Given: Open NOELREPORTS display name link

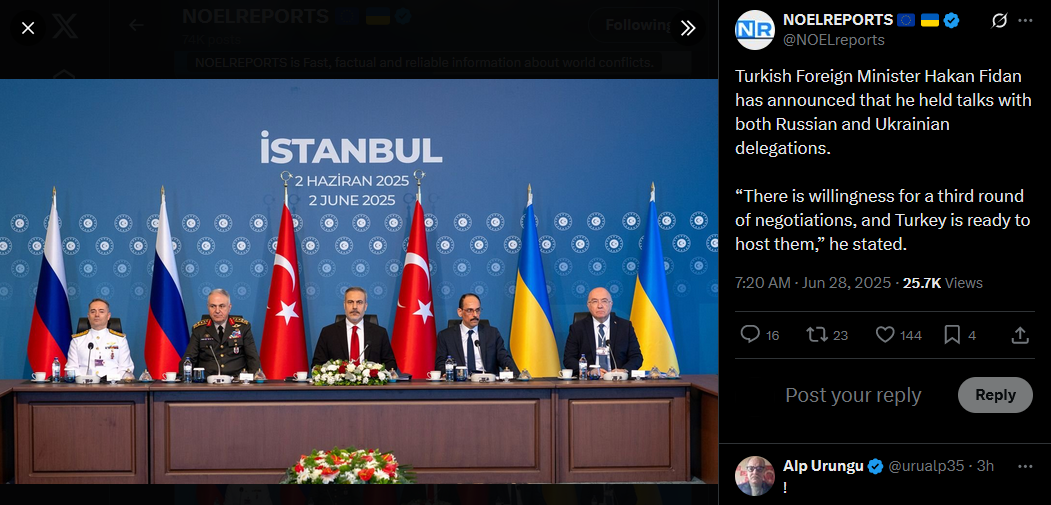Looking at the screenshot, I should (x=838, y=20).
